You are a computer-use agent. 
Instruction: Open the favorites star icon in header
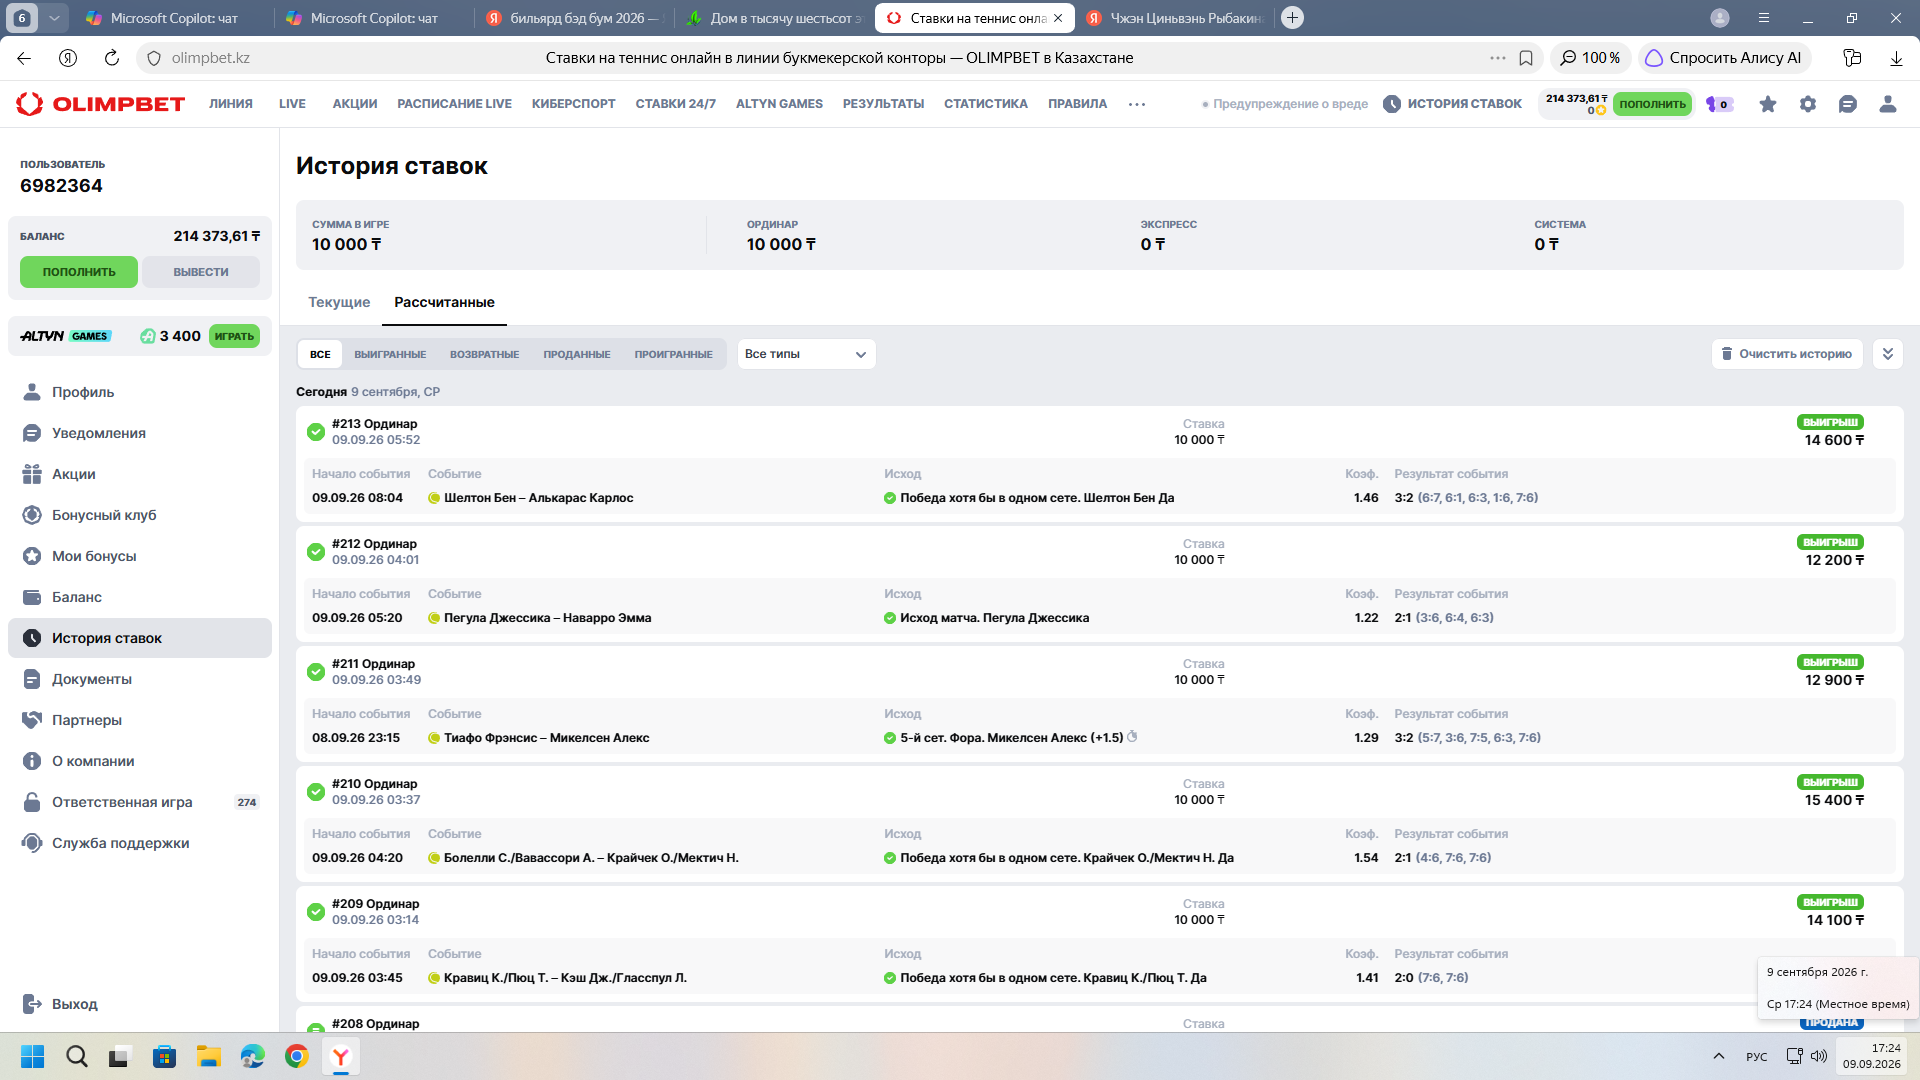1768,104
